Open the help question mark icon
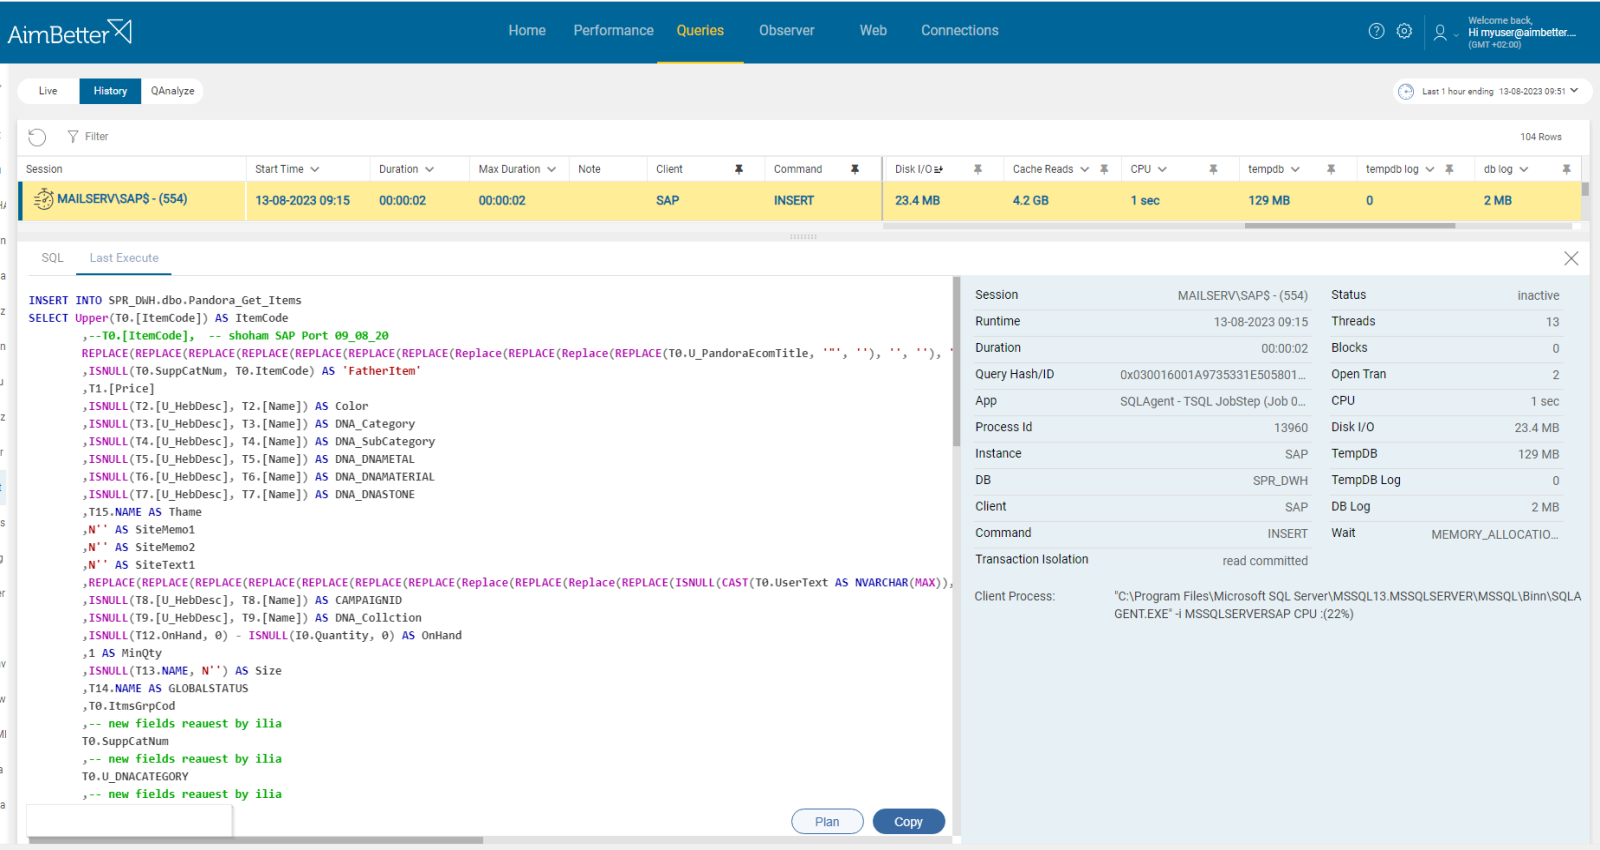This screenshot has width=1600, height=850. tap(1376, 31)
